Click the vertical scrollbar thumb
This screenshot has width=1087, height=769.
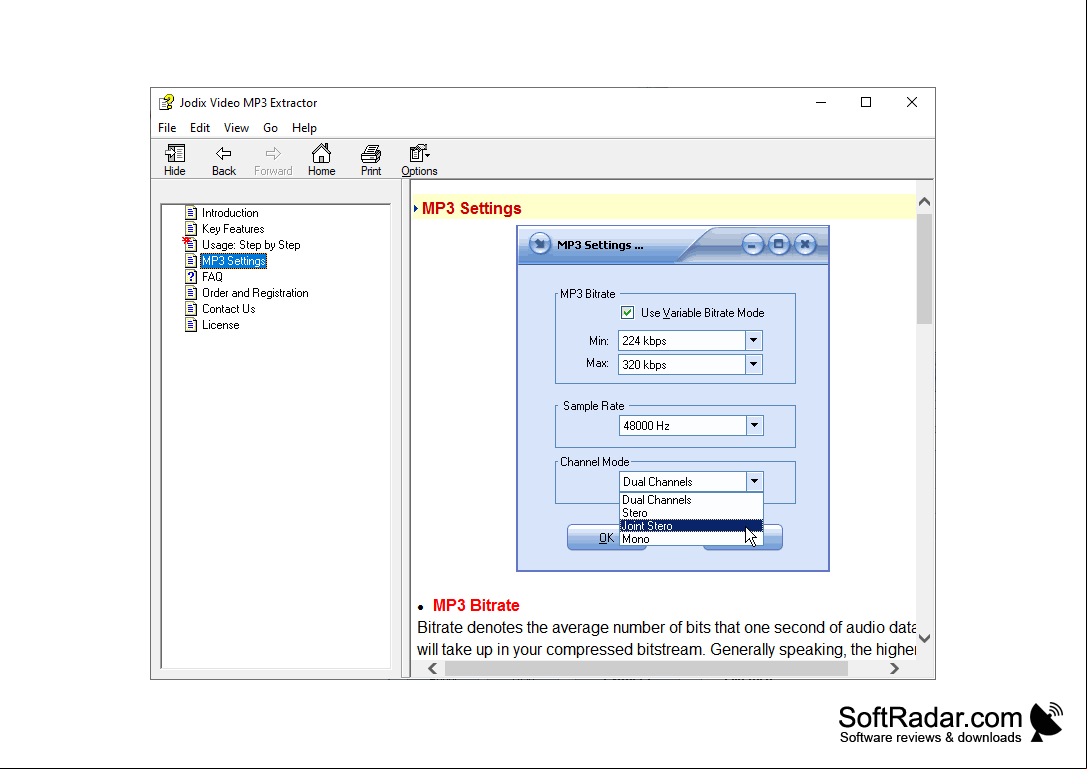pyautogui.click(x=924, y=268)
